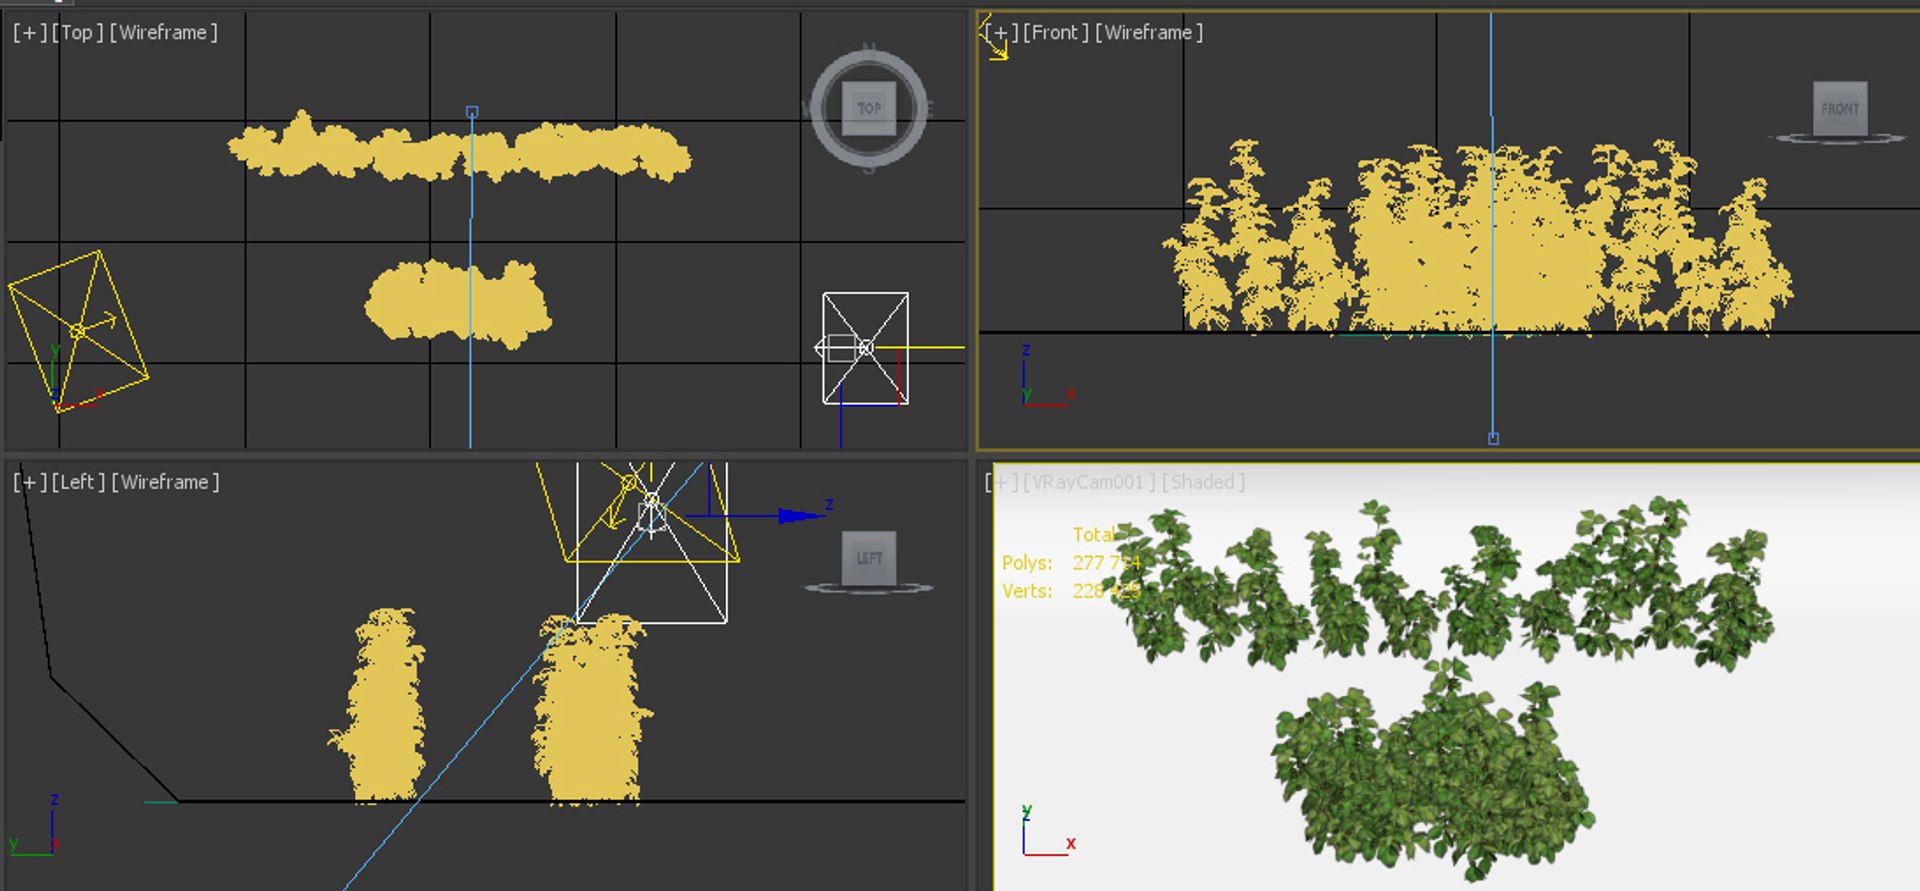Viewport: 1920px width, 891px height.
Task: Click the Polys count statistic
Action: click(x=1071, y=563)
